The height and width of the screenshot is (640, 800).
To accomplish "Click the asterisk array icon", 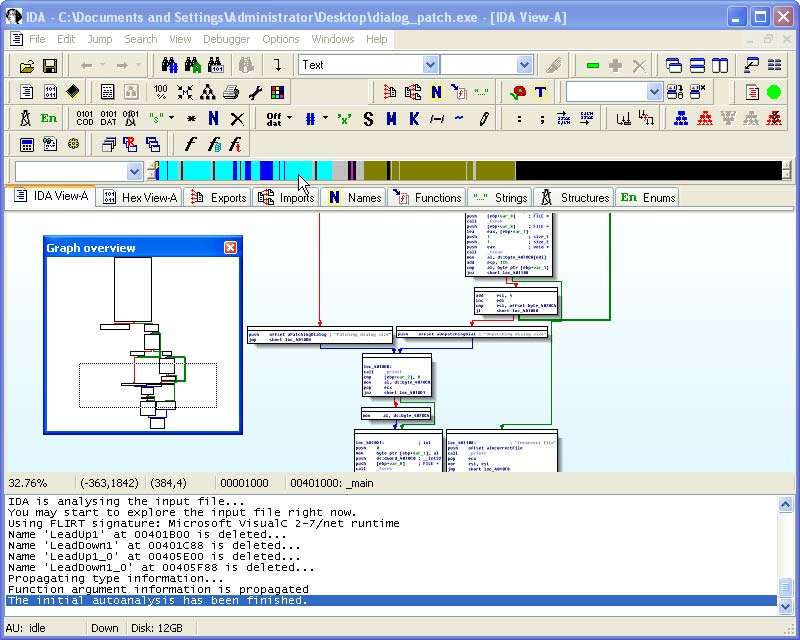I will [191, 119].
